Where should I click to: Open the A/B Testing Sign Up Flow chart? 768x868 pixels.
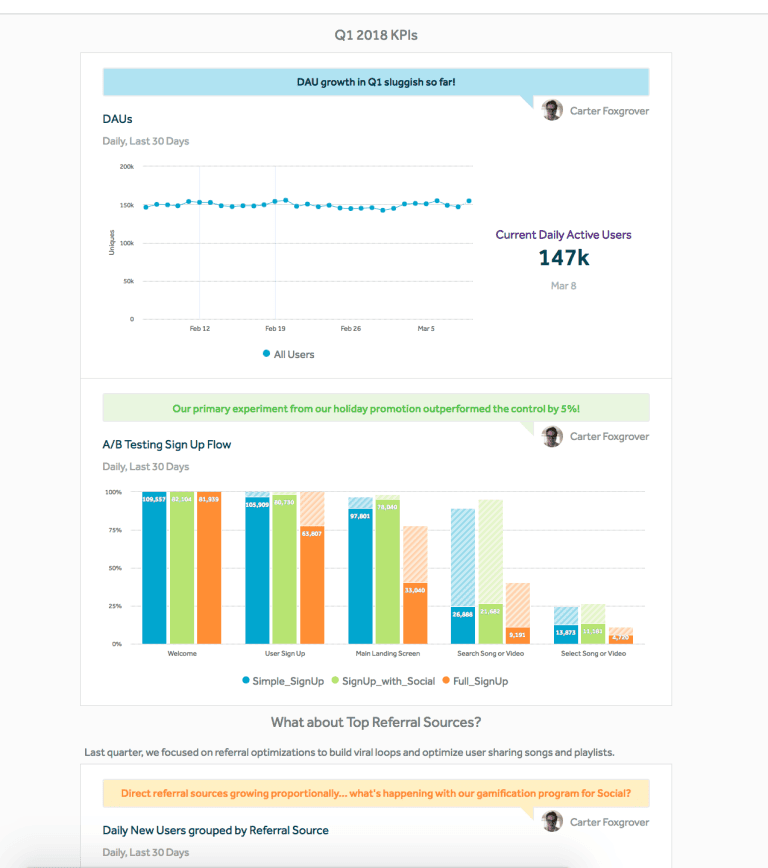tap(166, 444)
